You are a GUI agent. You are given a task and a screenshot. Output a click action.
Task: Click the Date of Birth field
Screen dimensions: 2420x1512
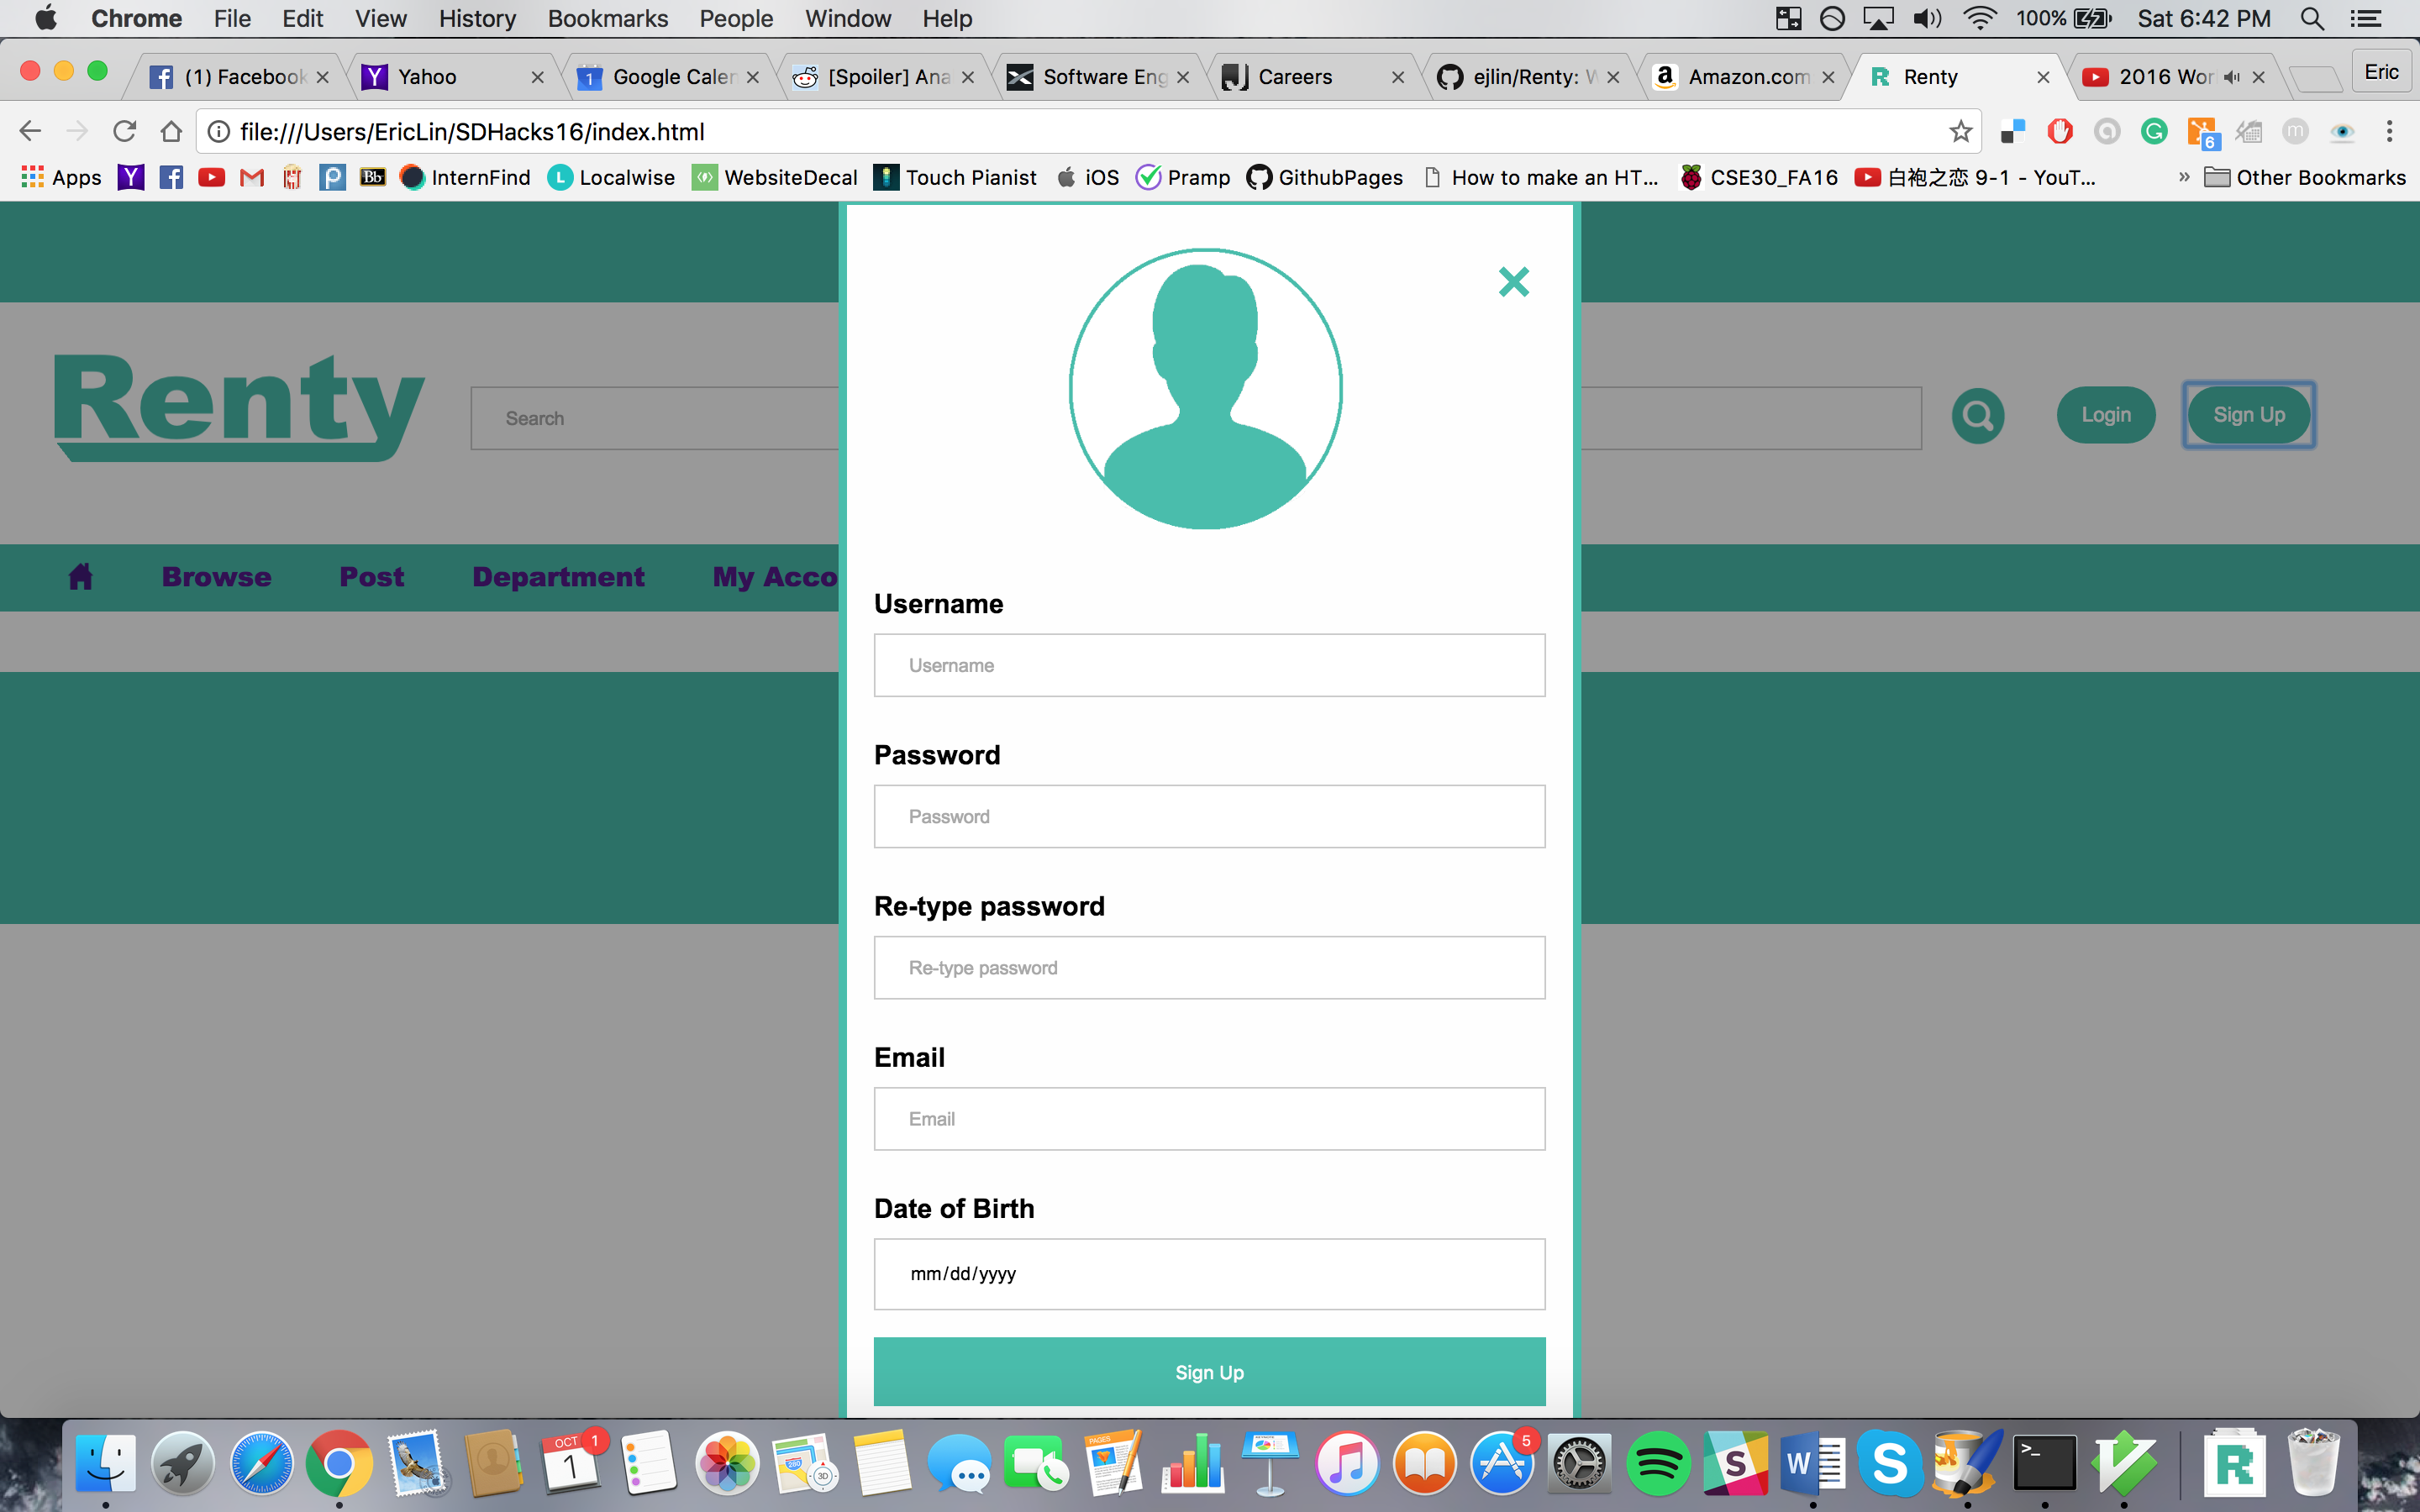pyautogui.click(x=1209, y=1274)
